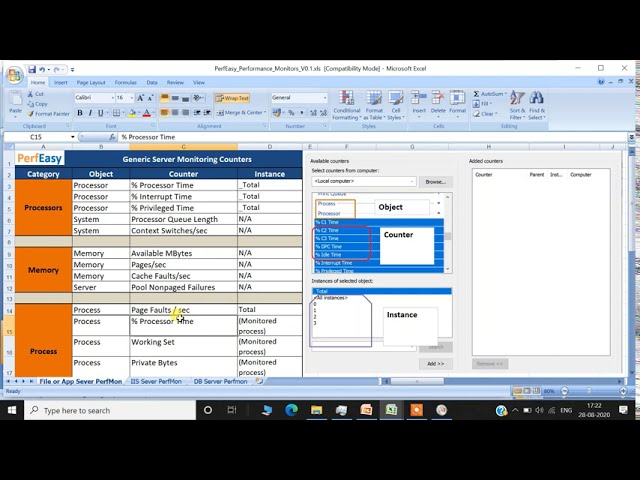Switch to the Page Layout ribbon tab
The height and width of the screenshot is (480, 640).
coord(91,82)
